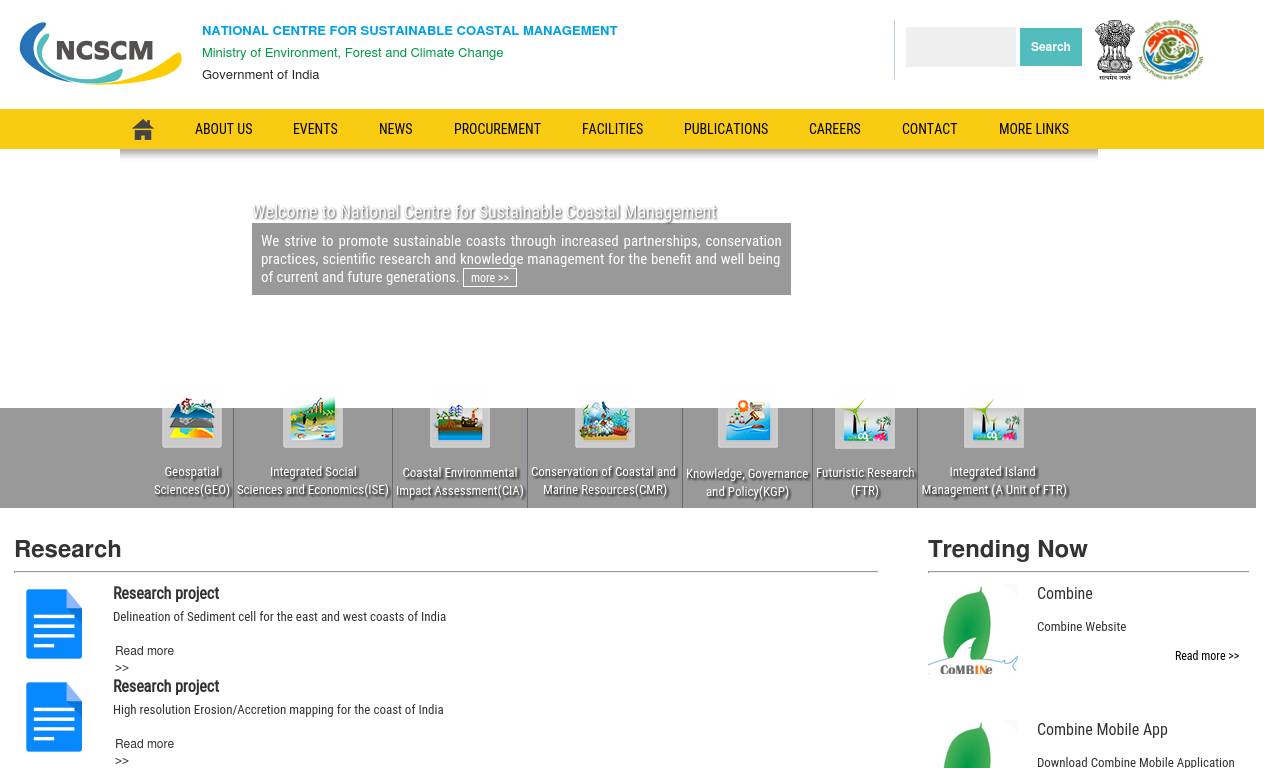1264x768 pixels.
Task: Click Knowledge, Governance and Policy(KGP) label
Action: tap(748, 483)
